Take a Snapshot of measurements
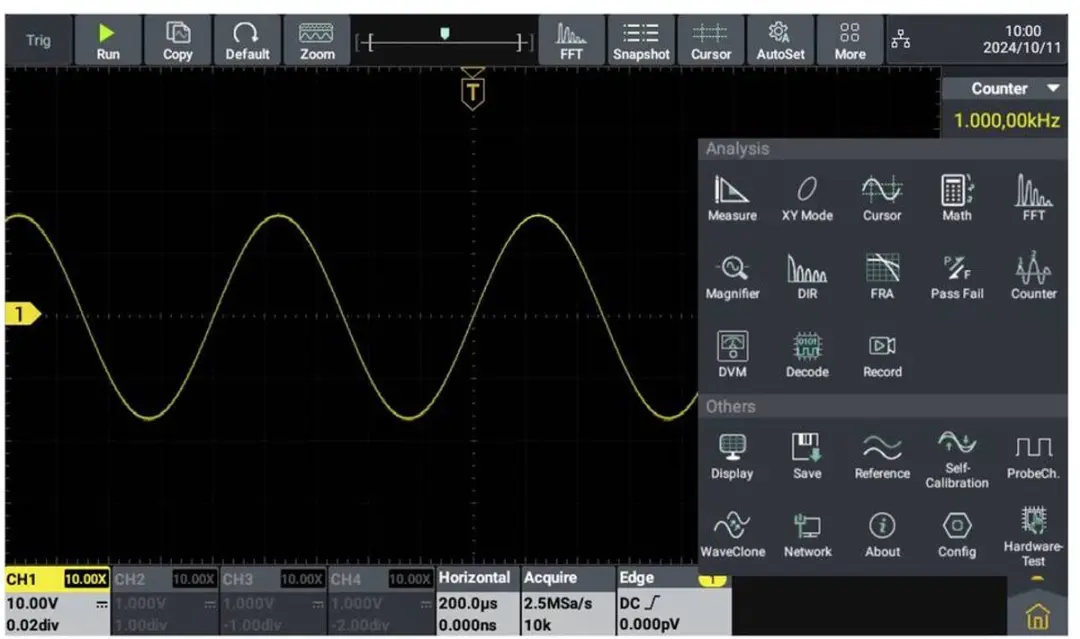This screenshot has height=639, width=1080. click(641, 41)
